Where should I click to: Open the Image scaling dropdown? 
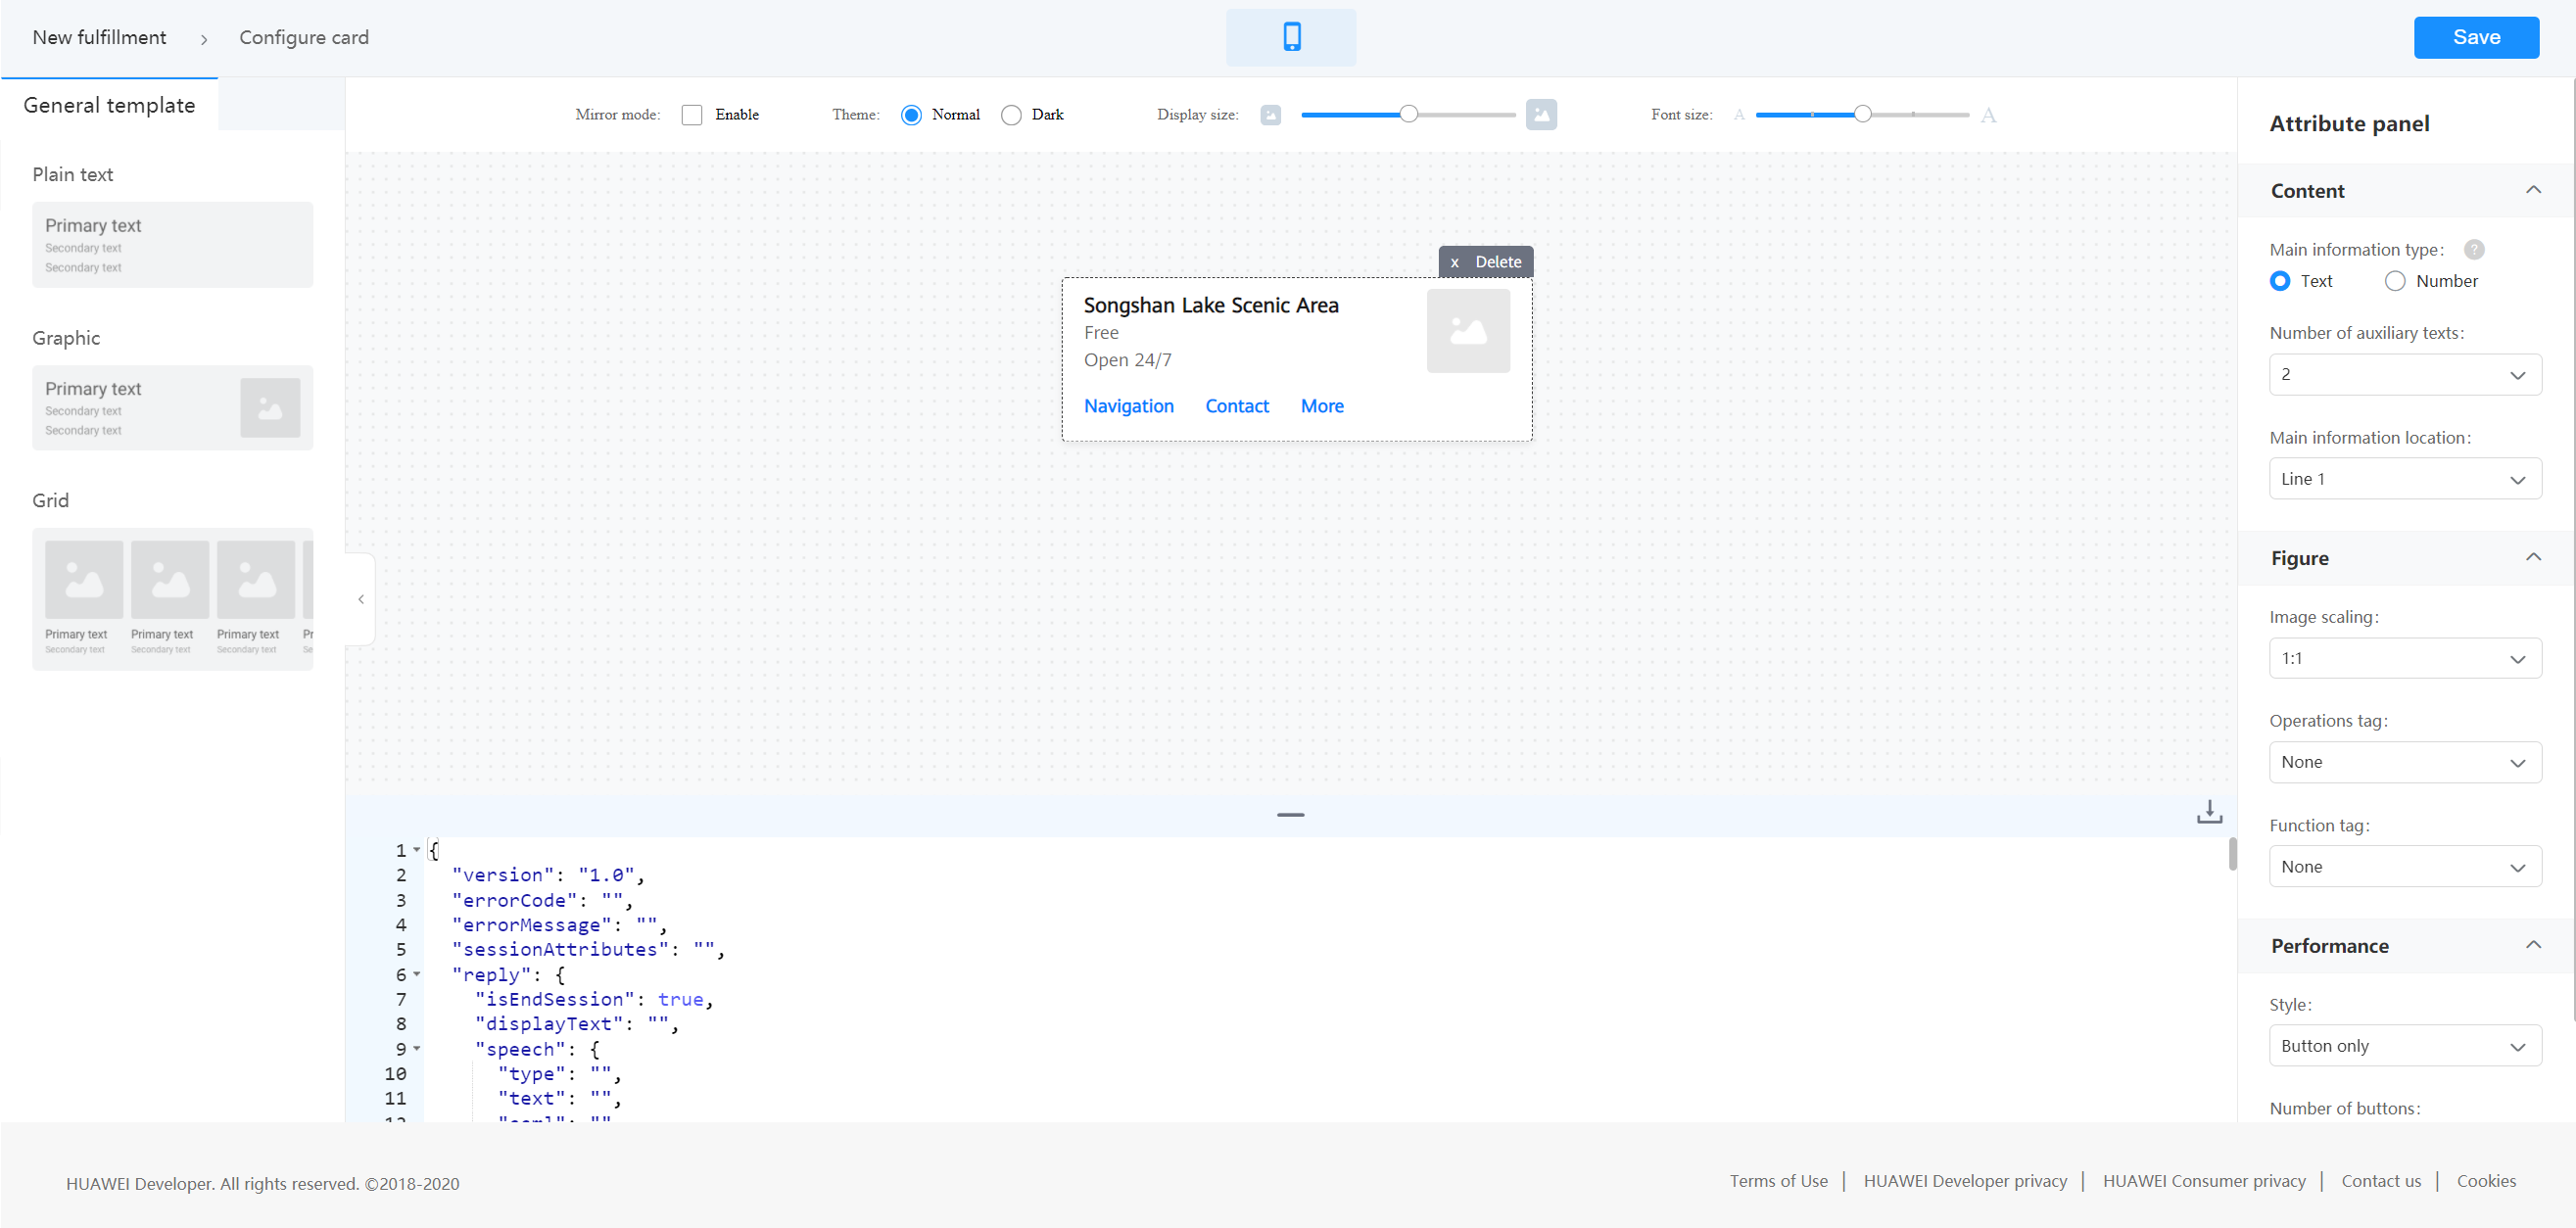point(2405,658)
